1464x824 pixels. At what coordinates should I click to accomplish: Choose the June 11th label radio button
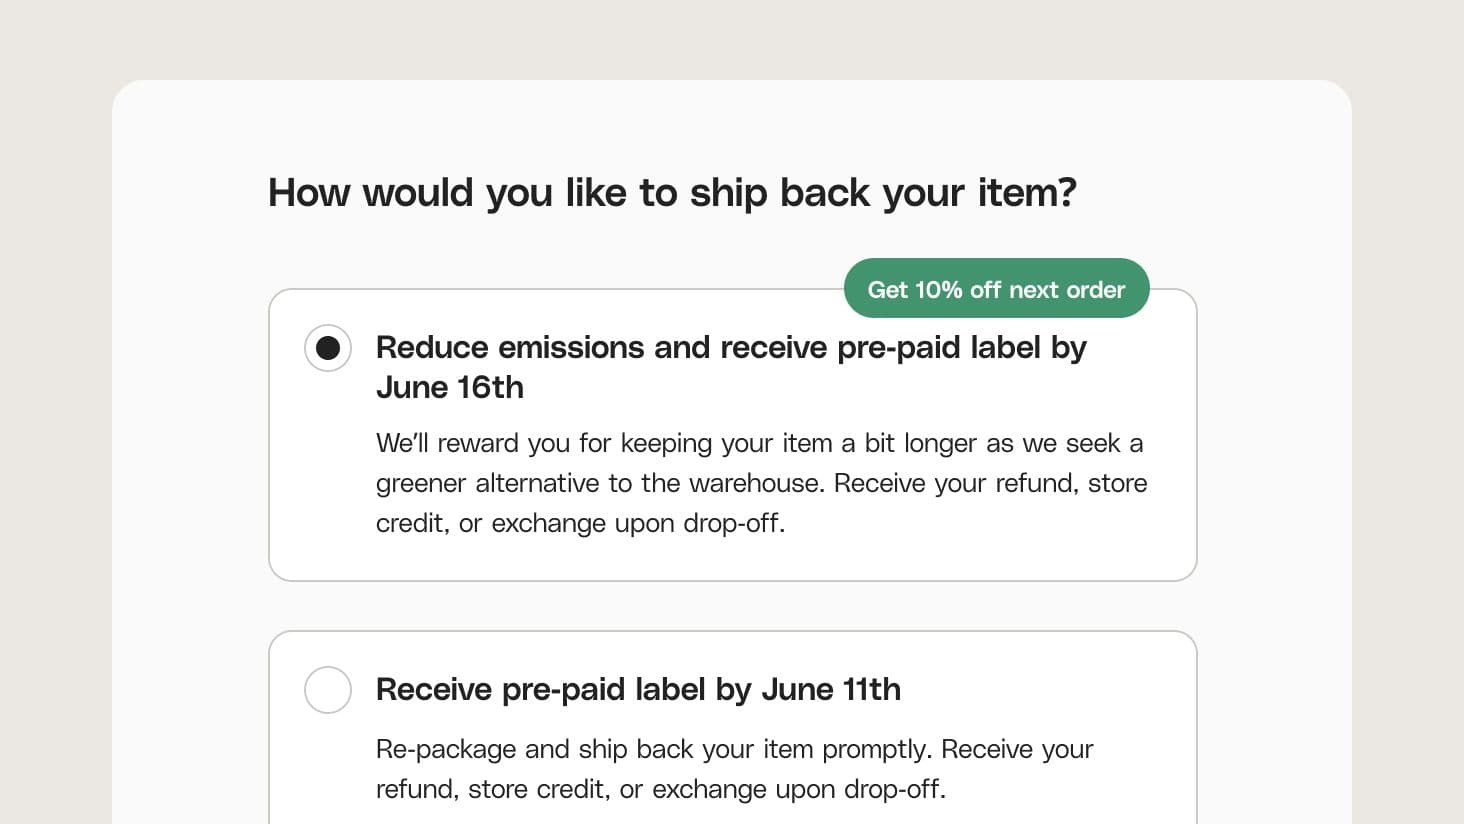(328, 690)
